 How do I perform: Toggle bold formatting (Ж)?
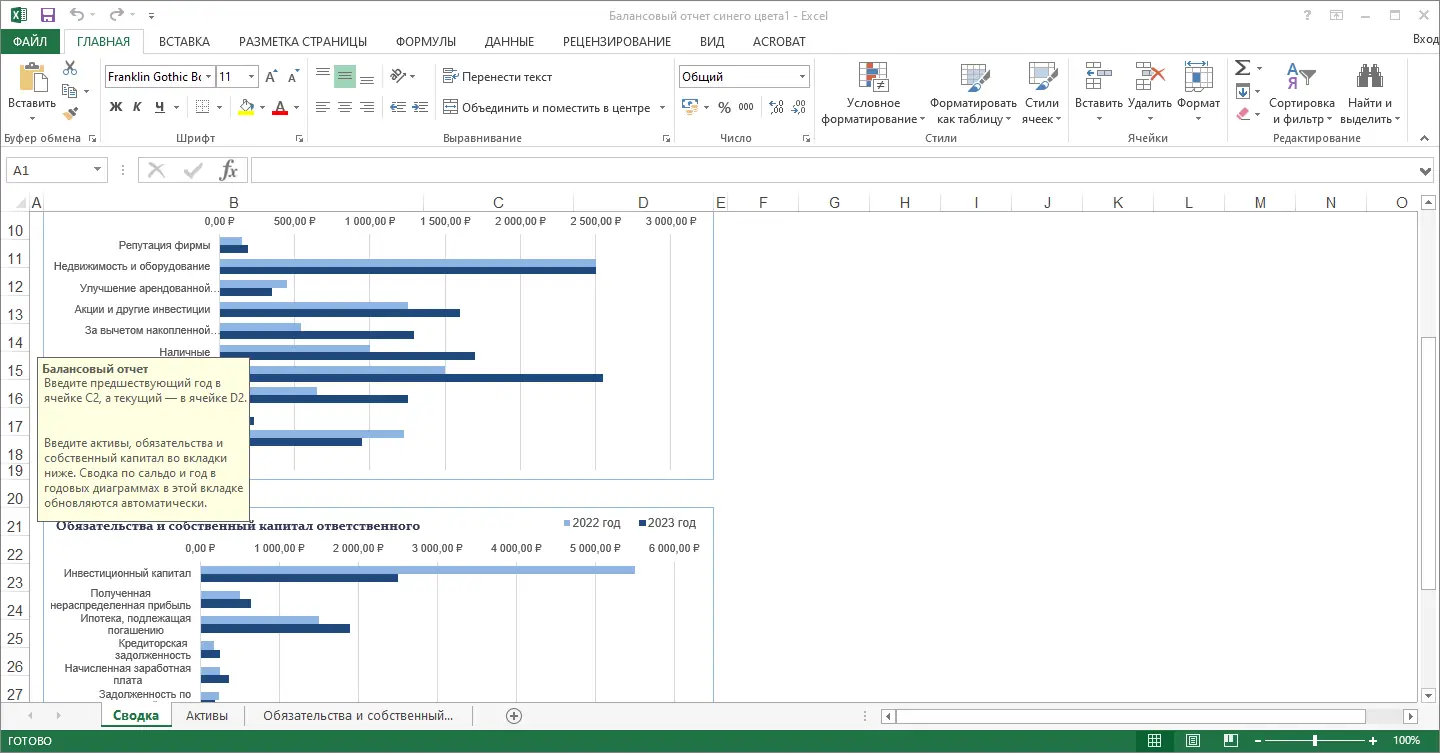116,107
